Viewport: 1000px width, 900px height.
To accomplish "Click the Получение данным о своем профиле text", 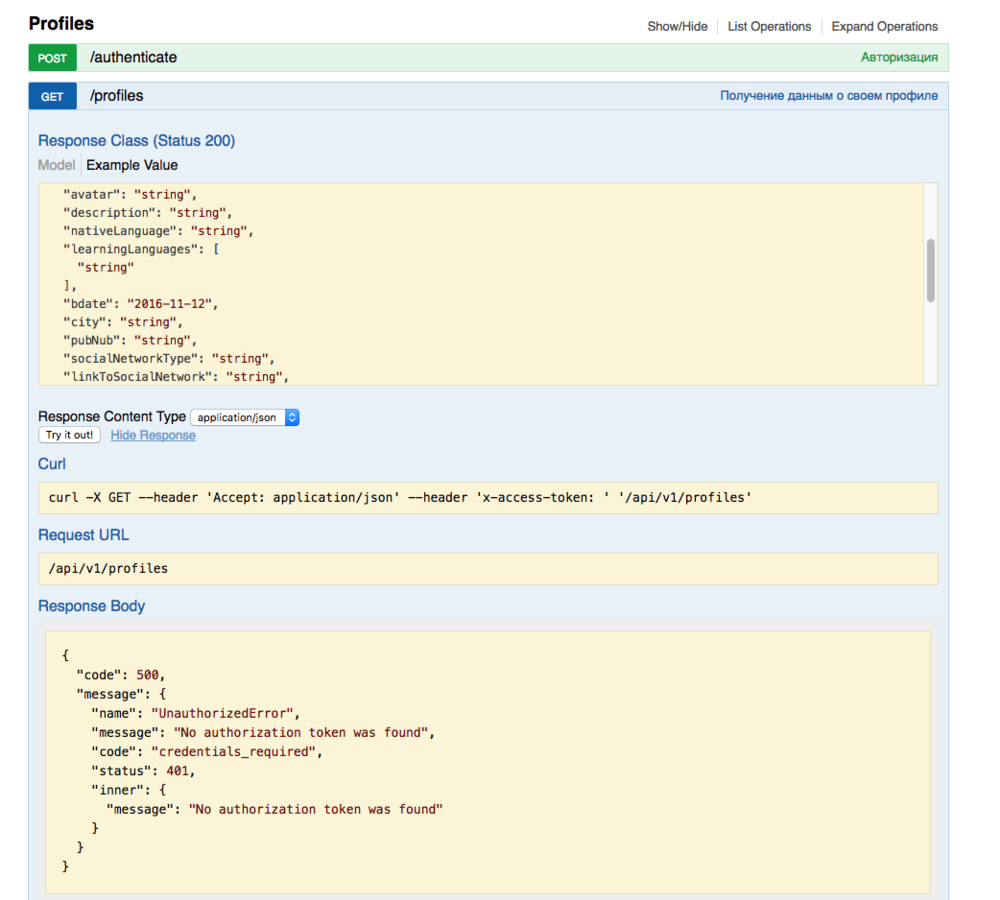I will pos(828,96).
